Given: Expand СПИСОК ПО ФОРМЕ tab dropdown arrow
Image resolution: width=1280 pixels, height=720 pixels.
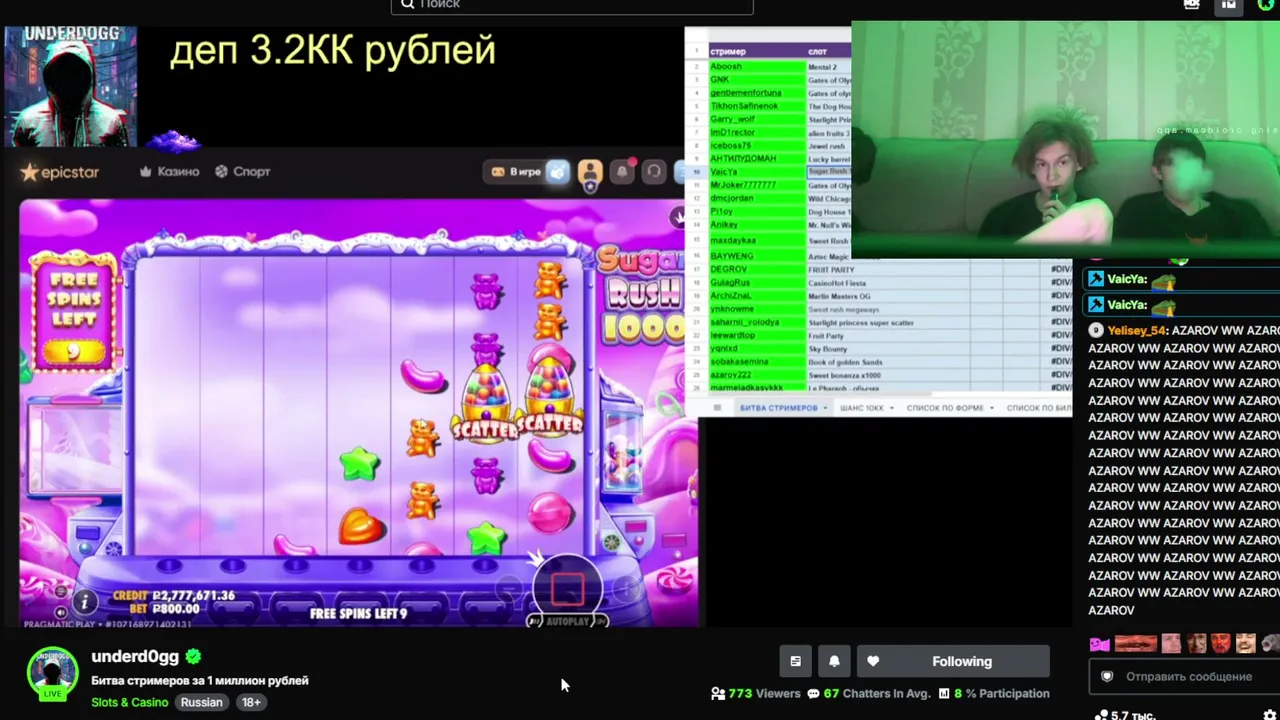Looking at the screenshot, I should click(991, 408).
